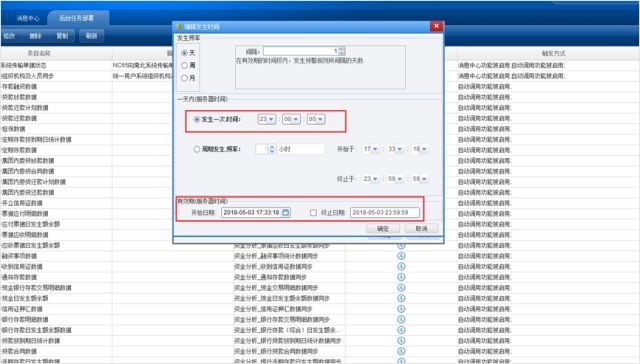The height and width of the screenshot is (364, 640).
Task: Click the clock icon in the 银行存款明细数据 row
Action: pos(401,320)
